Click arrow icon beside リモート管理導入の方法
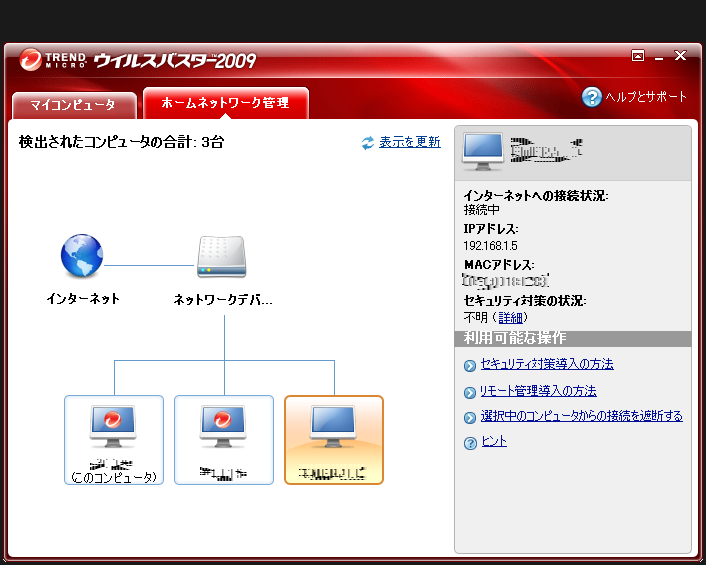 [x=470, y=393]
